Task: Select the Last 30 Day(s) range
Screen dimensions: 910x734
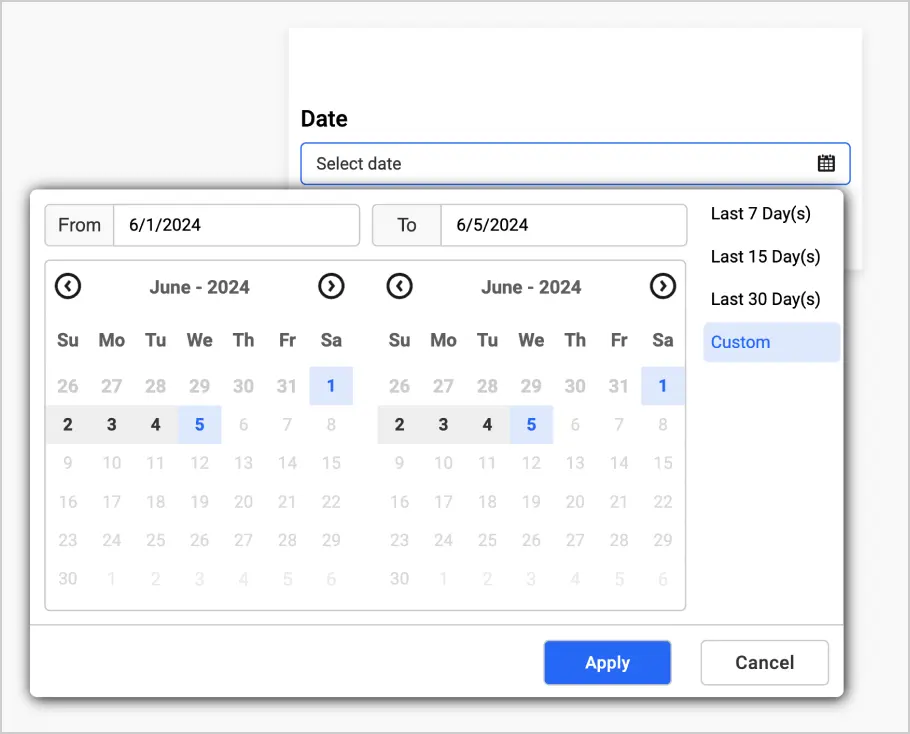Action: 765,299
